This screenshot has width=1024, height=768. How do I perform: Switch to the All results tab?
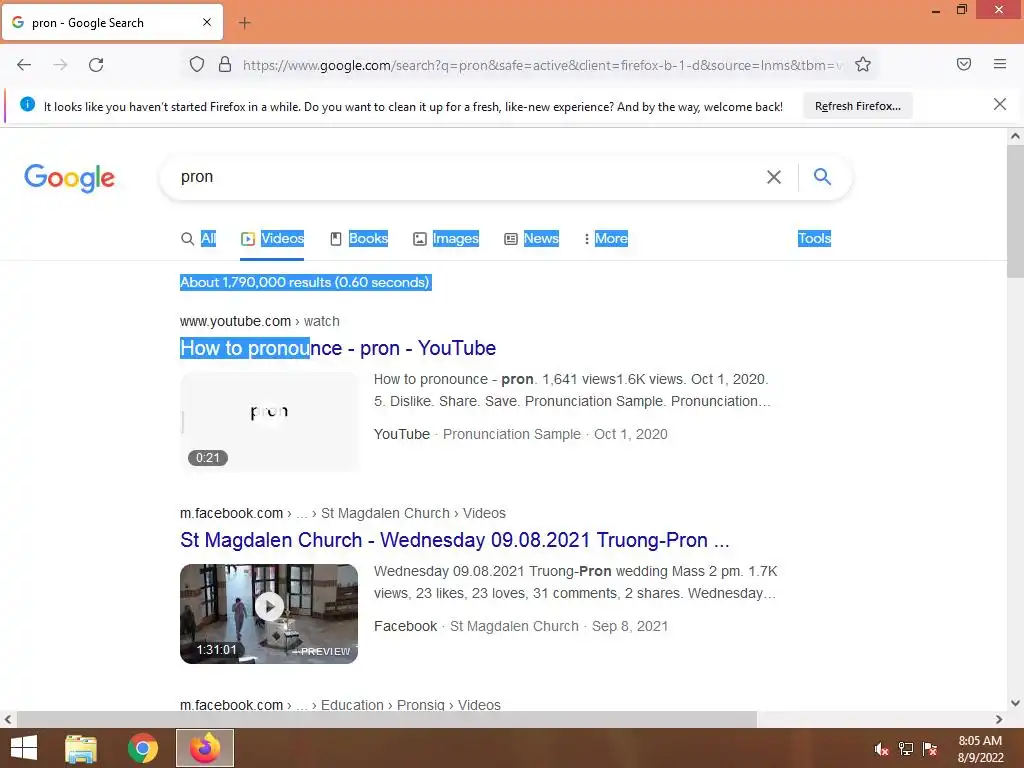coord(199,239)
